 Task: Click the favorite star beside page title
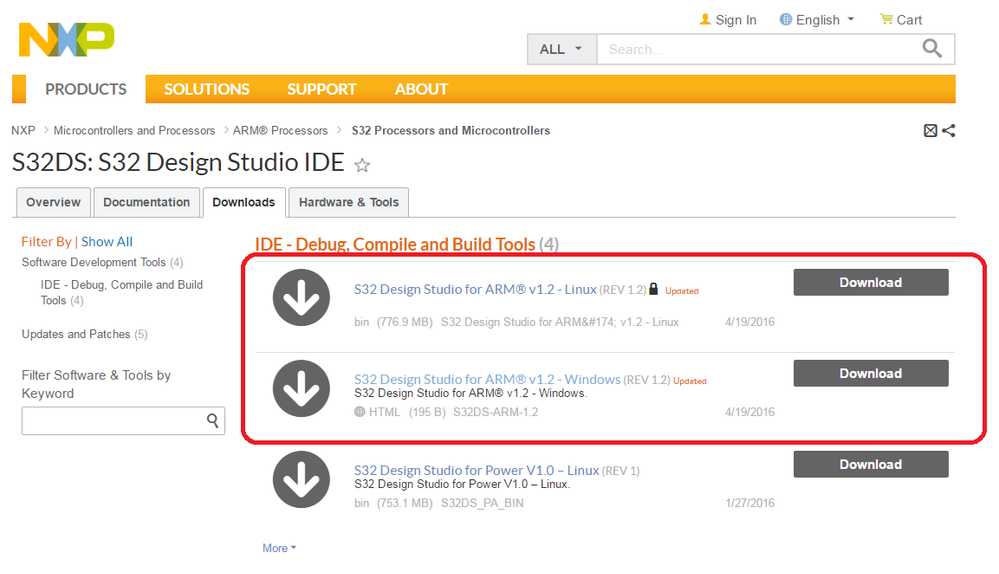click(x=362, y=166)
